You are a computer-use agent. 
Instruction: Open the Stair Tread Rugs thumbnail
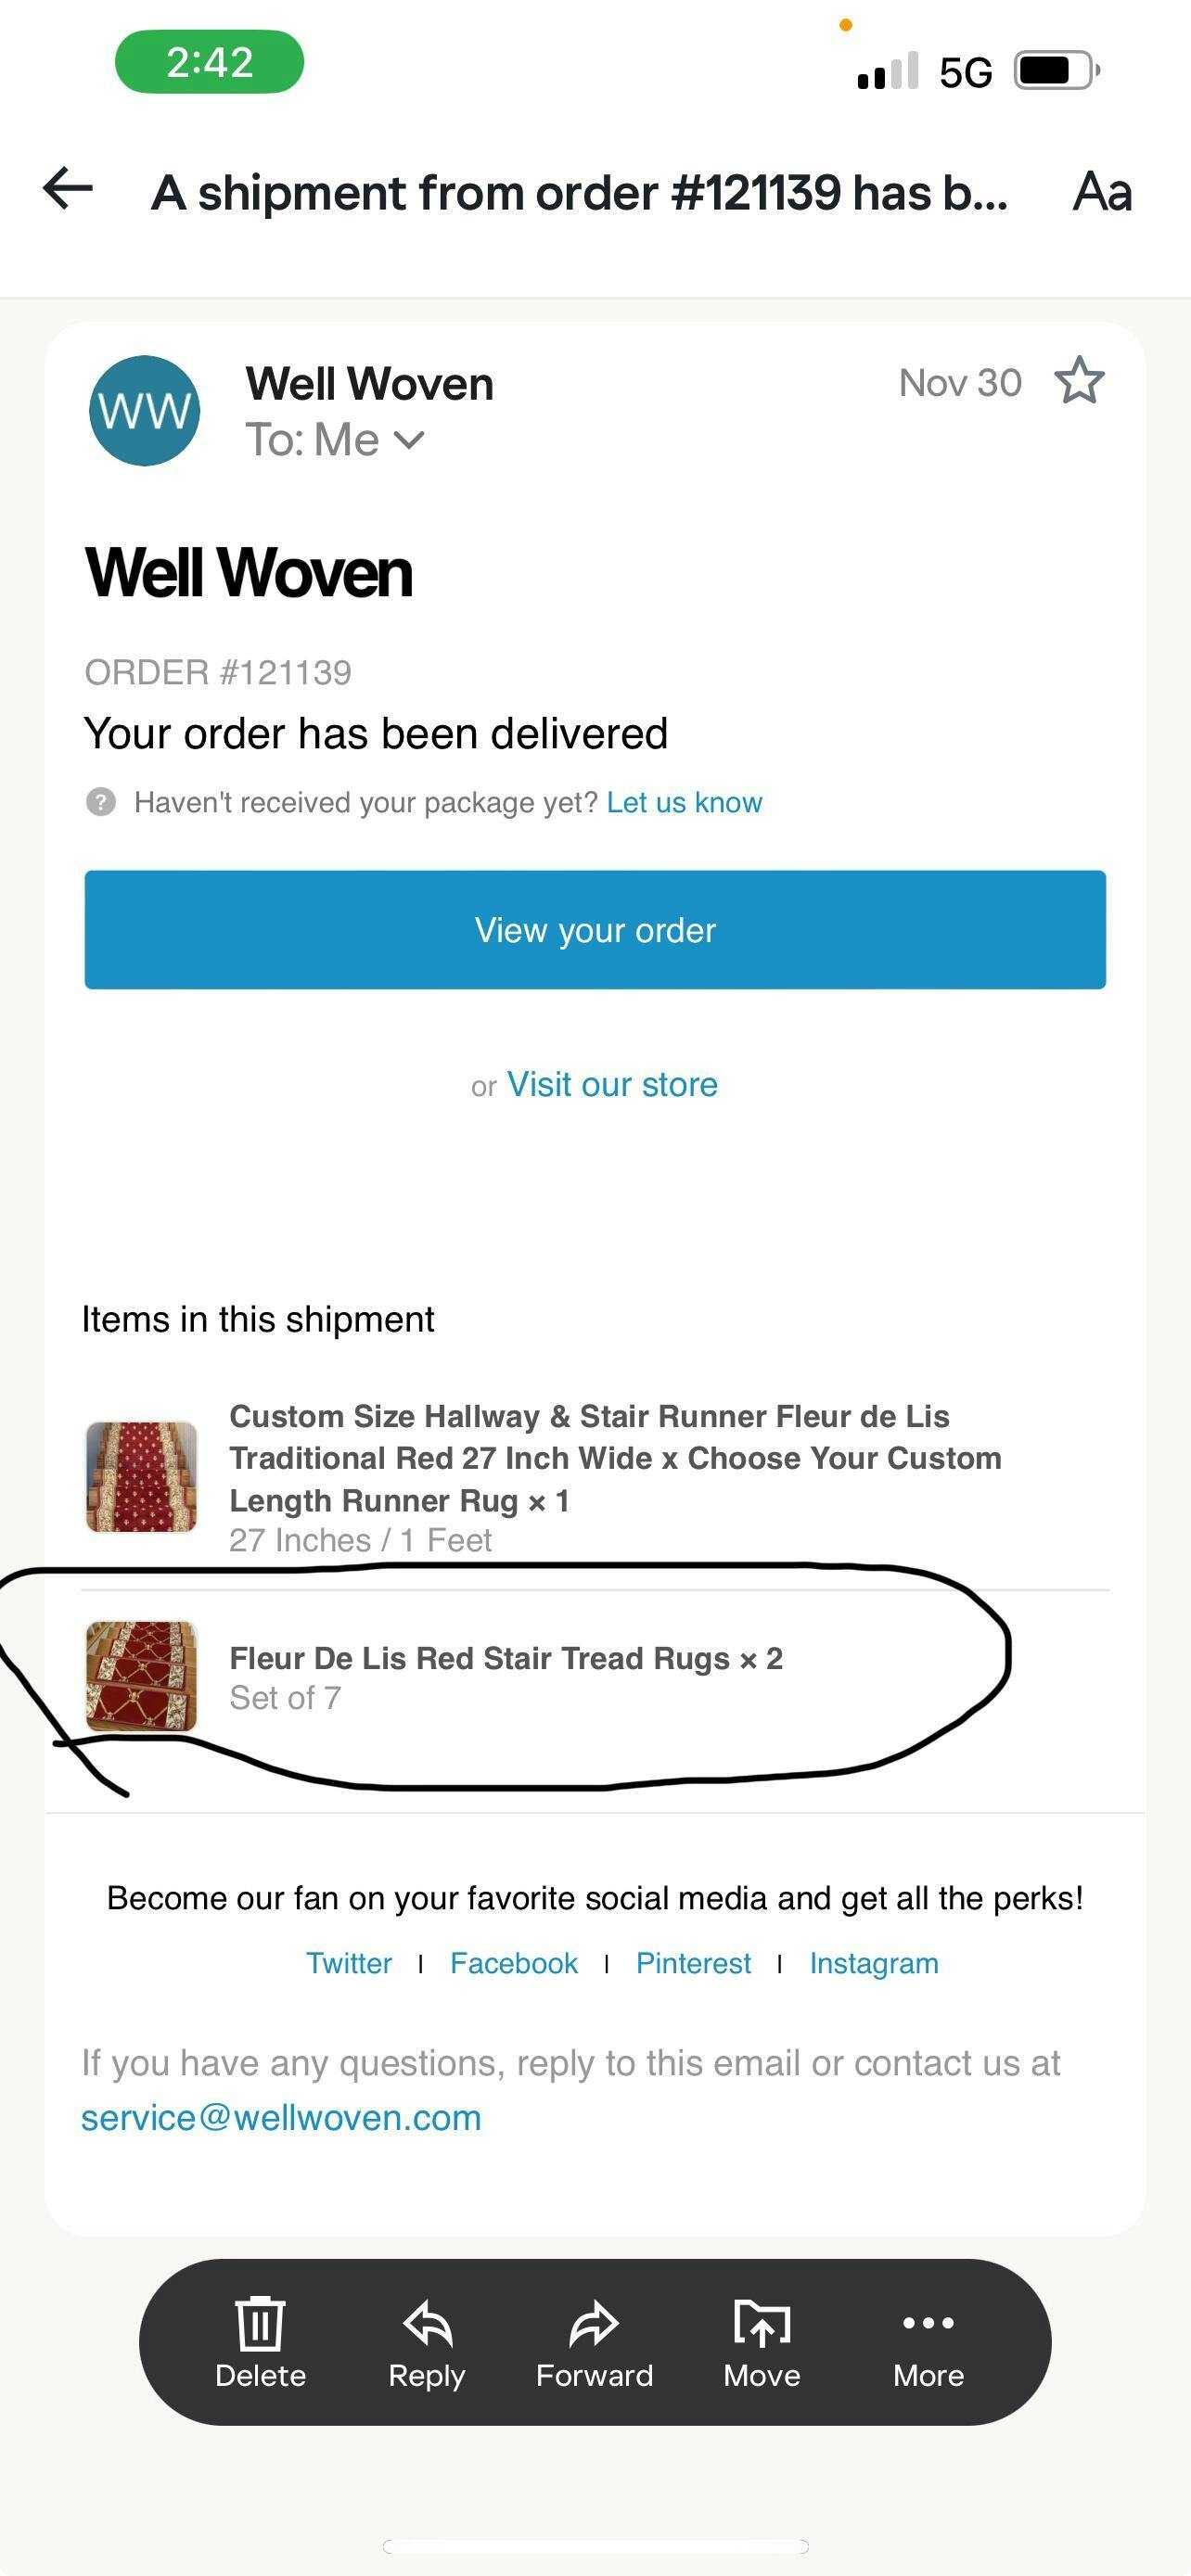[142, 1676]
